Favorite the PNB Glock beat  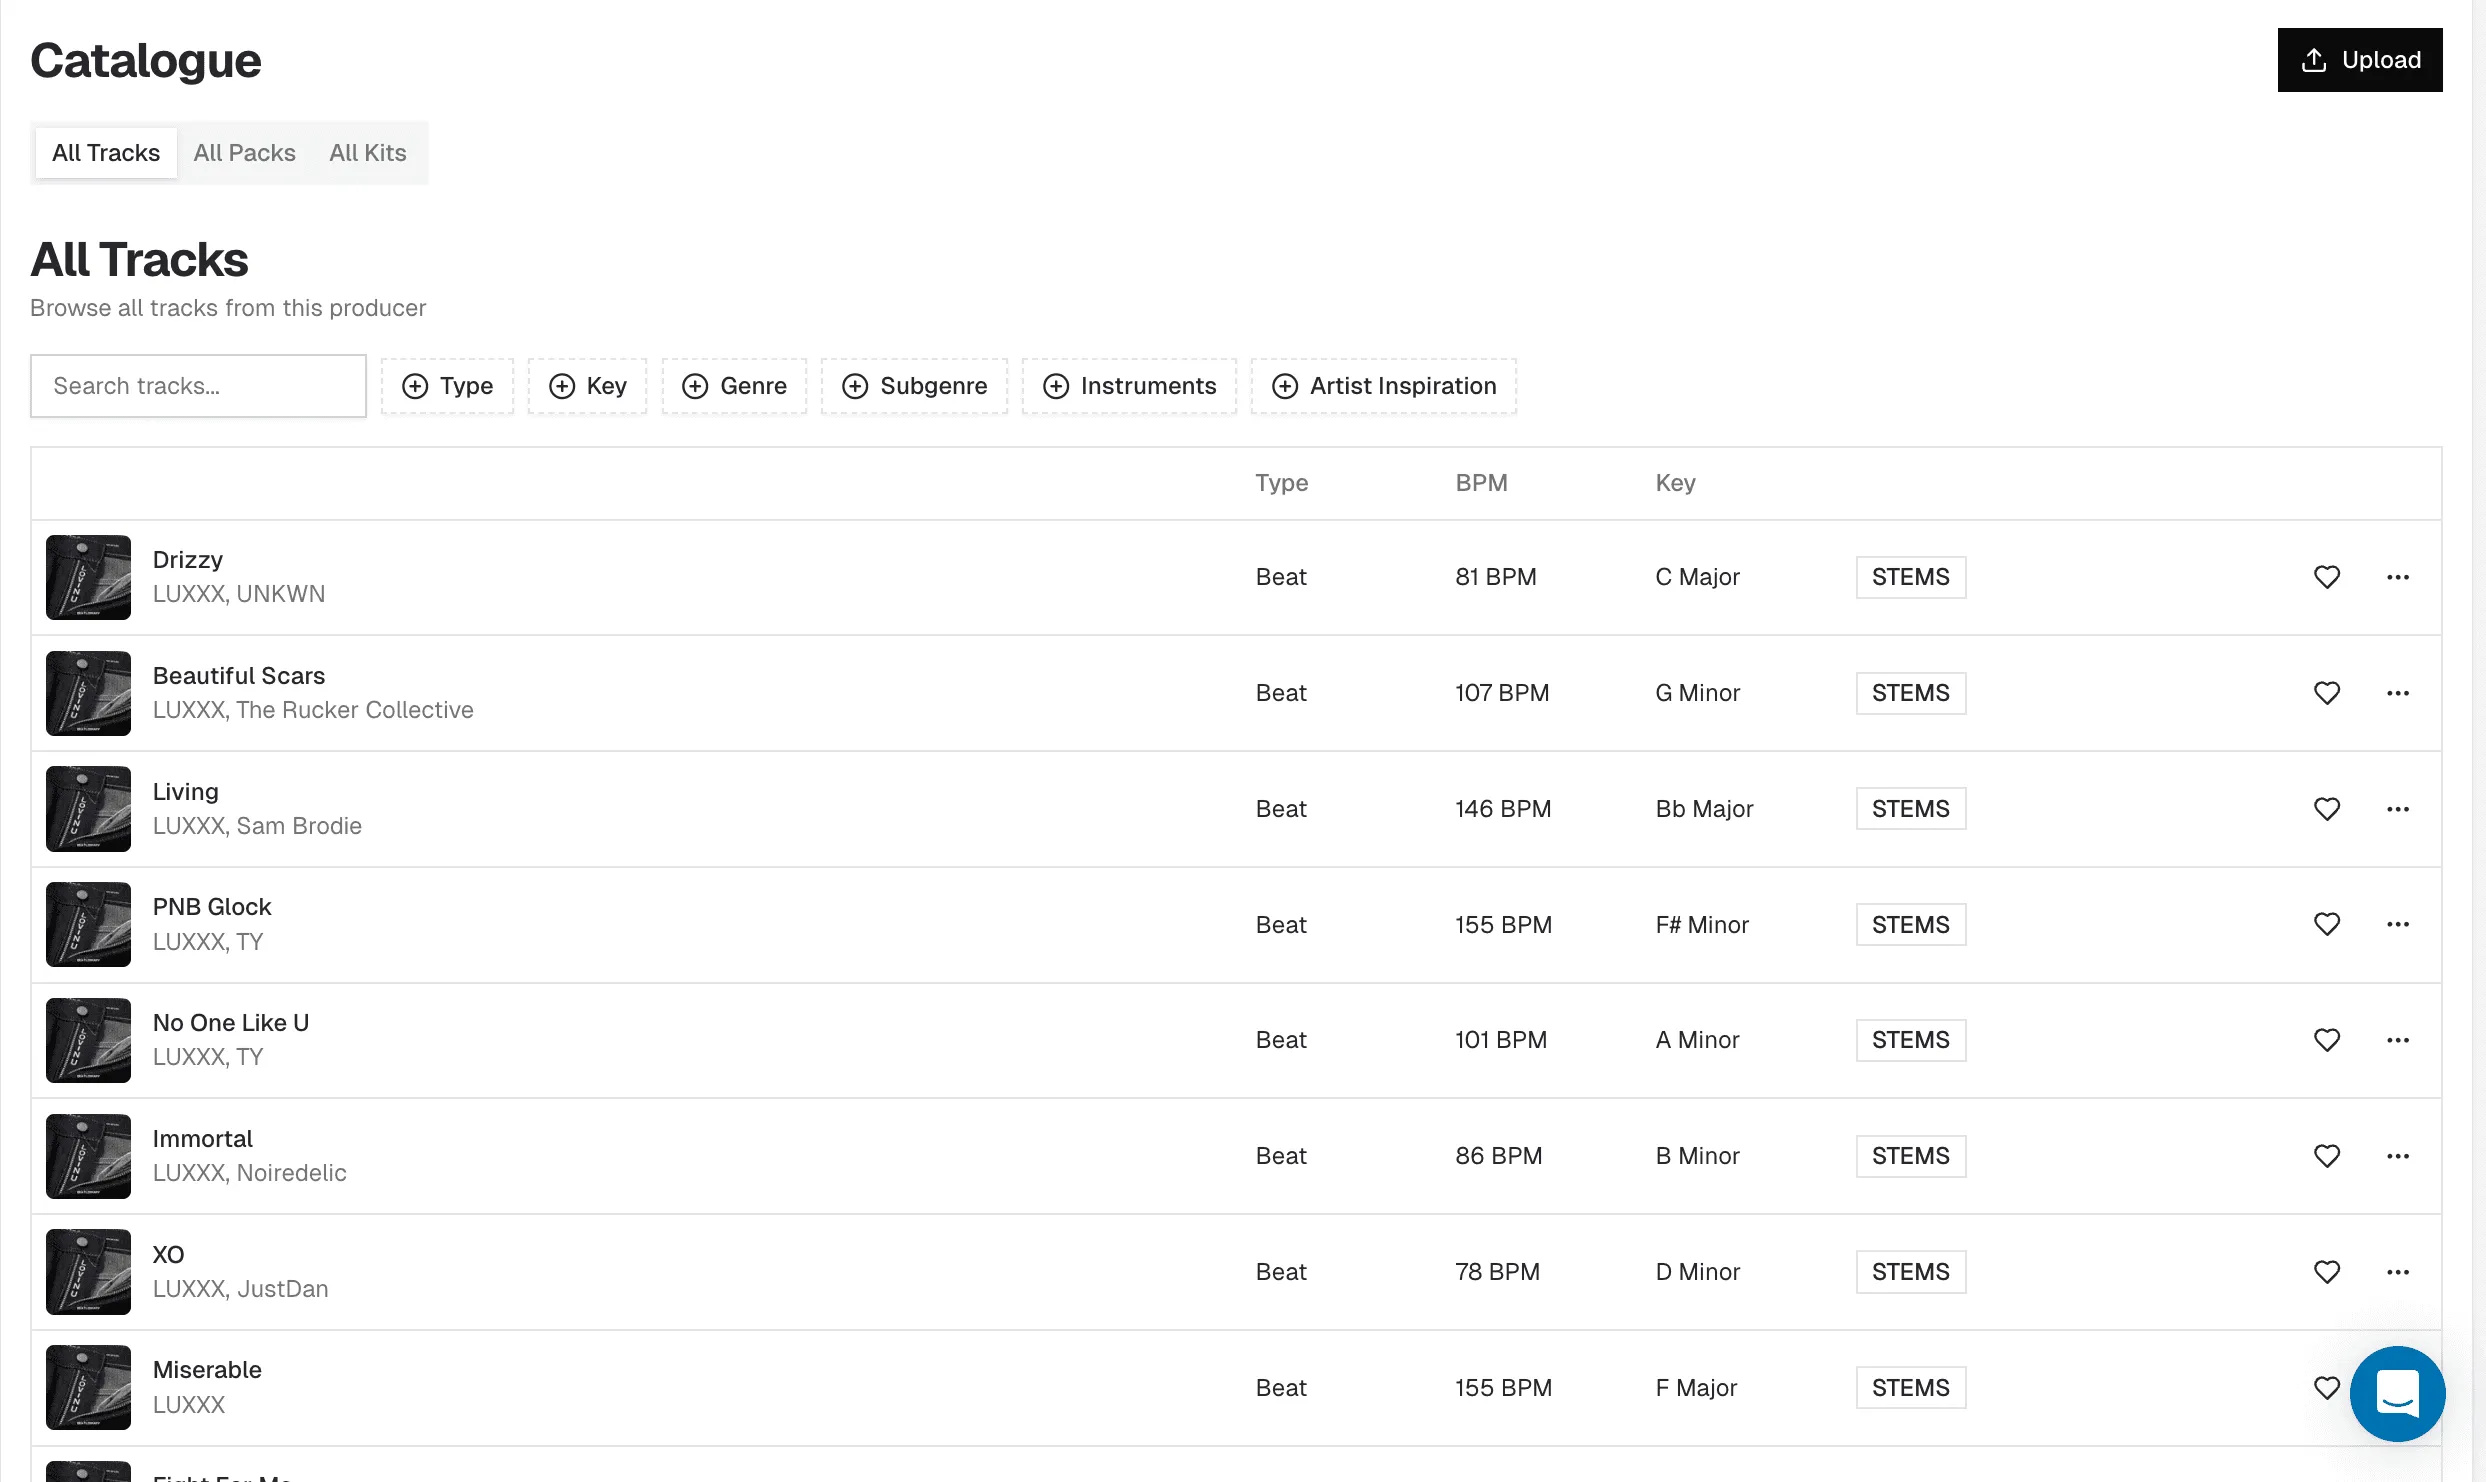pos(2327,924)
